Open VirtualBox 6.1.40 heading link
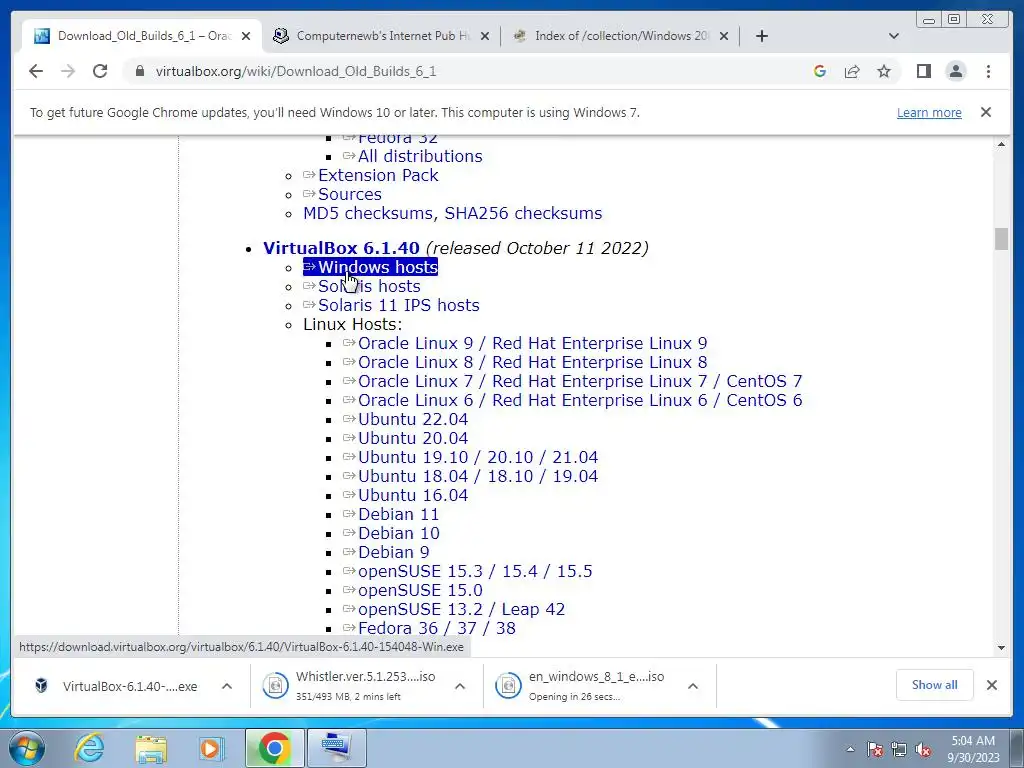Screen dimensions: 1024x768 point(341,248)
